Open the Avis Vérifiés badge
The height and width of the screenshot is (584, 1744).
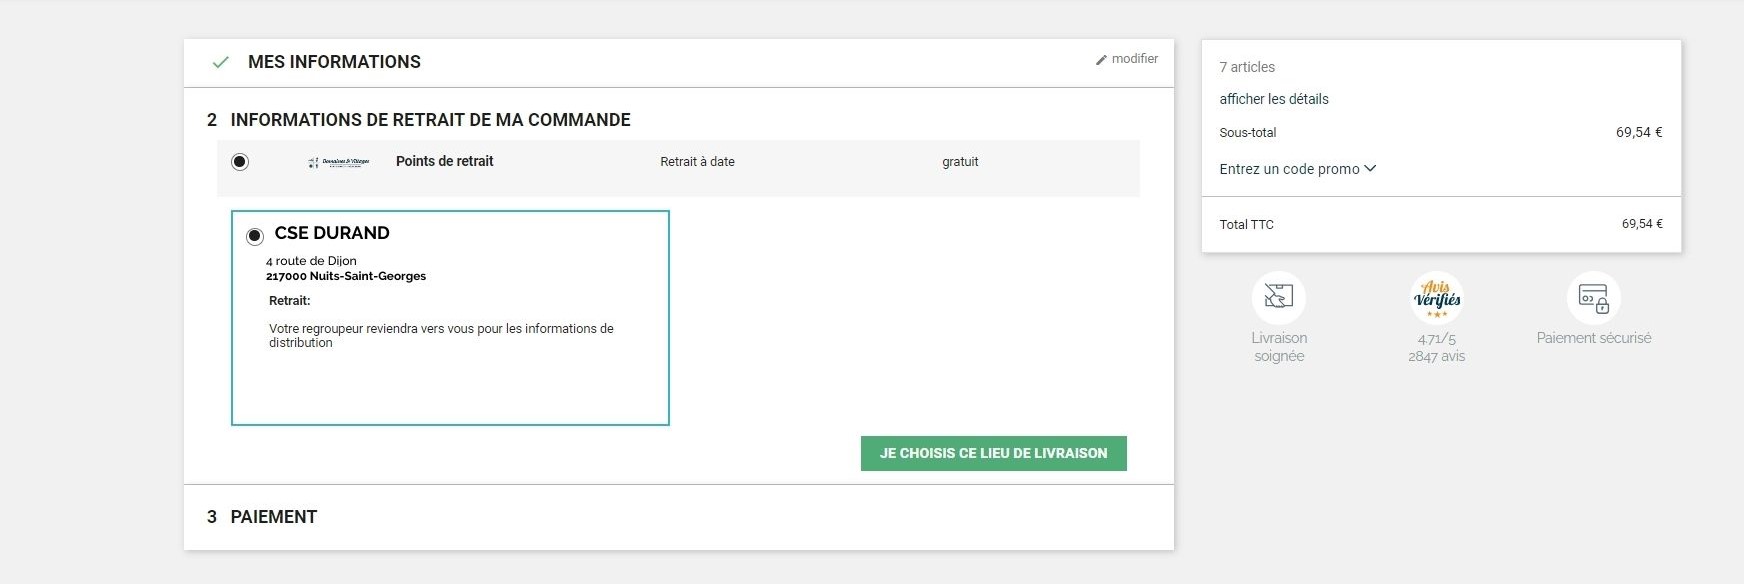click(1436, 298)
